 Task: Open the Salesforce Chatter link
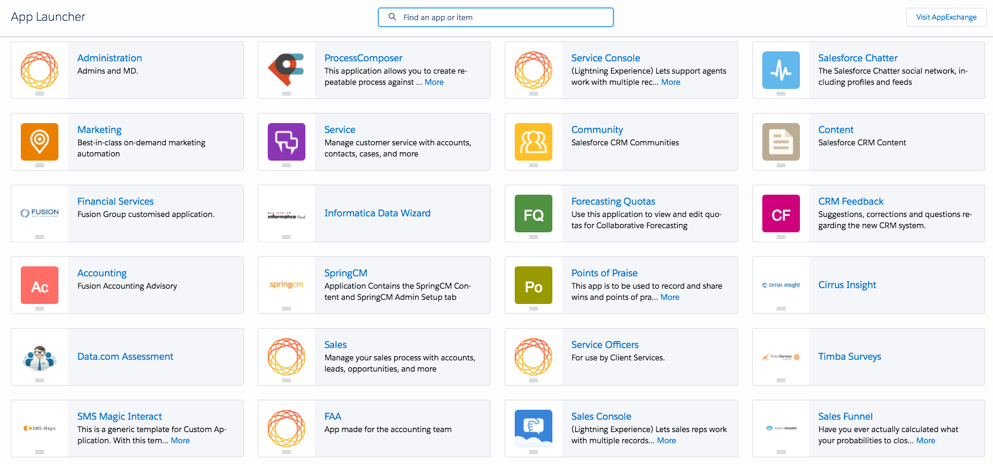point(858,58)
